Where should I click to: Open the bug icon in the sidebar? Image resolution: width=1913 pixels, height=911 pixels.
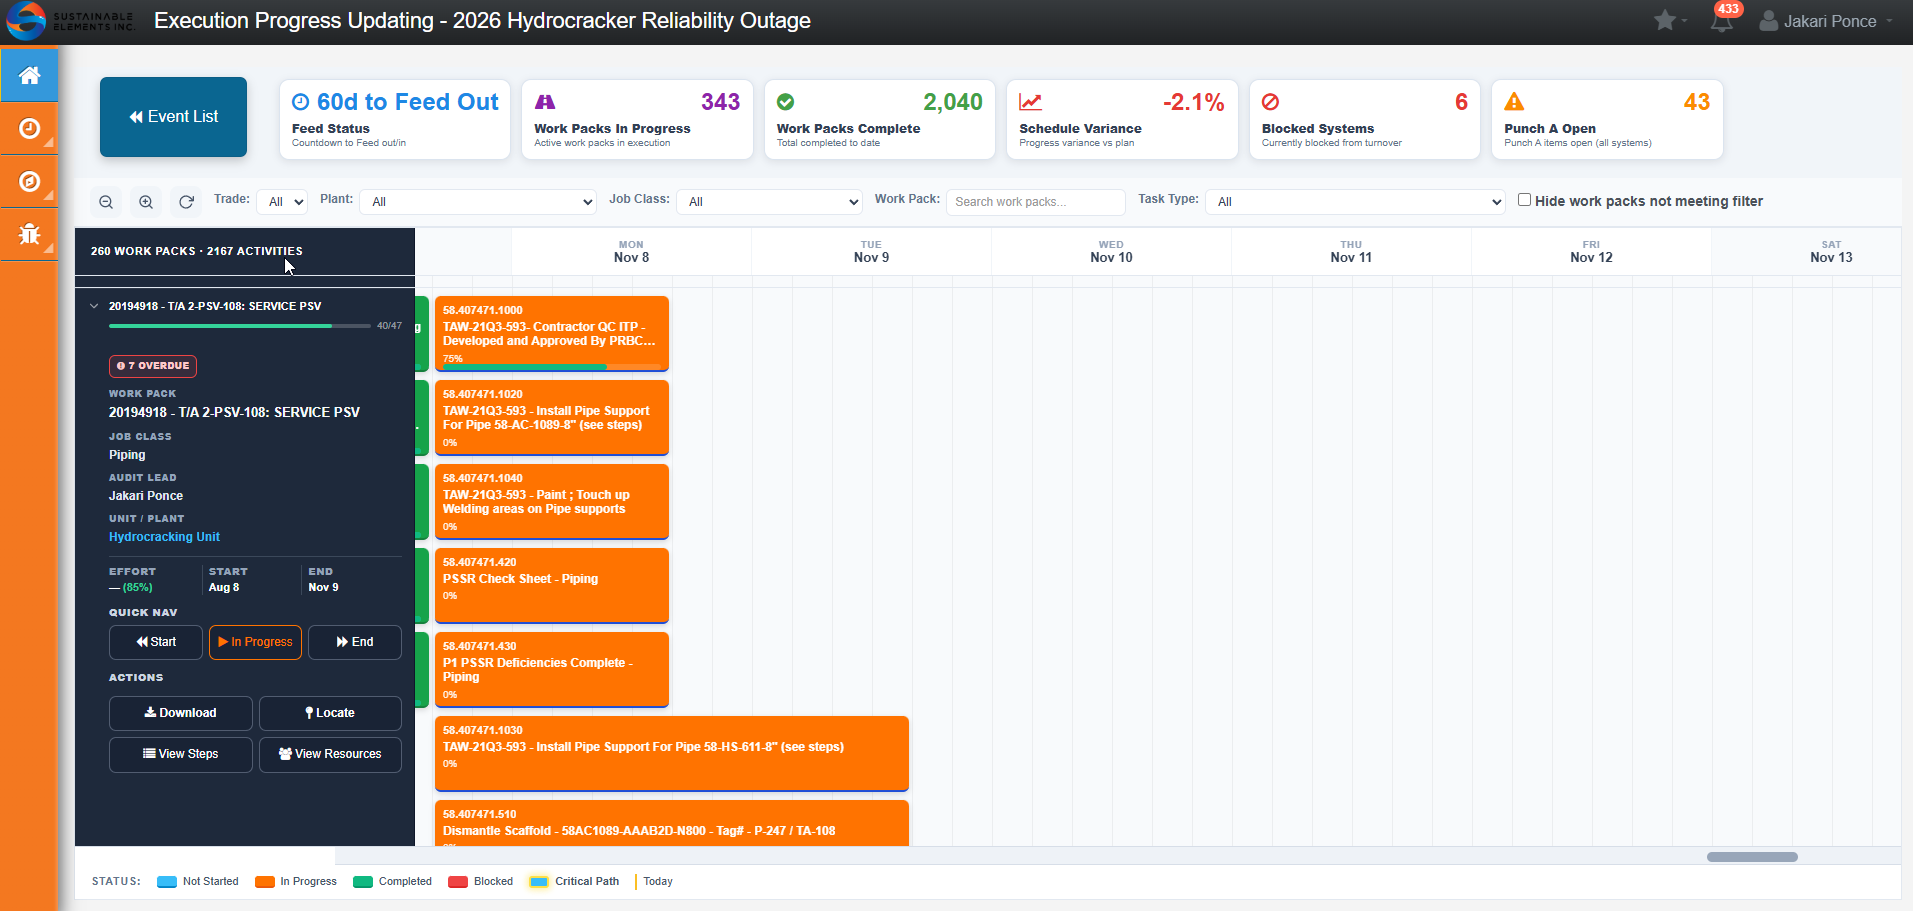[29, 234]
